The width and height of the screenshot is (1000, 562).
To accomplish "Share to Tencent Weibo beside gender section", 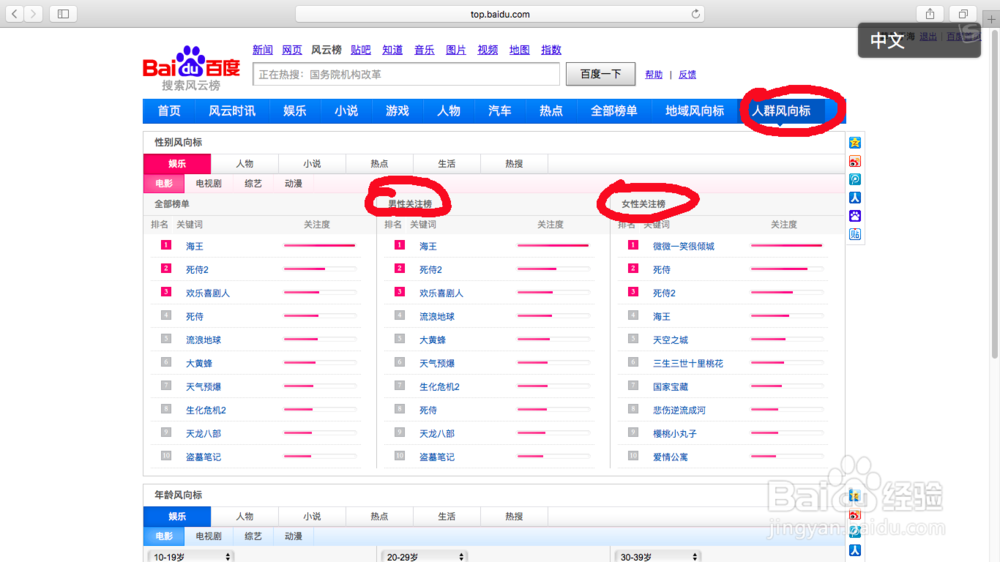I will click(855, 179).
